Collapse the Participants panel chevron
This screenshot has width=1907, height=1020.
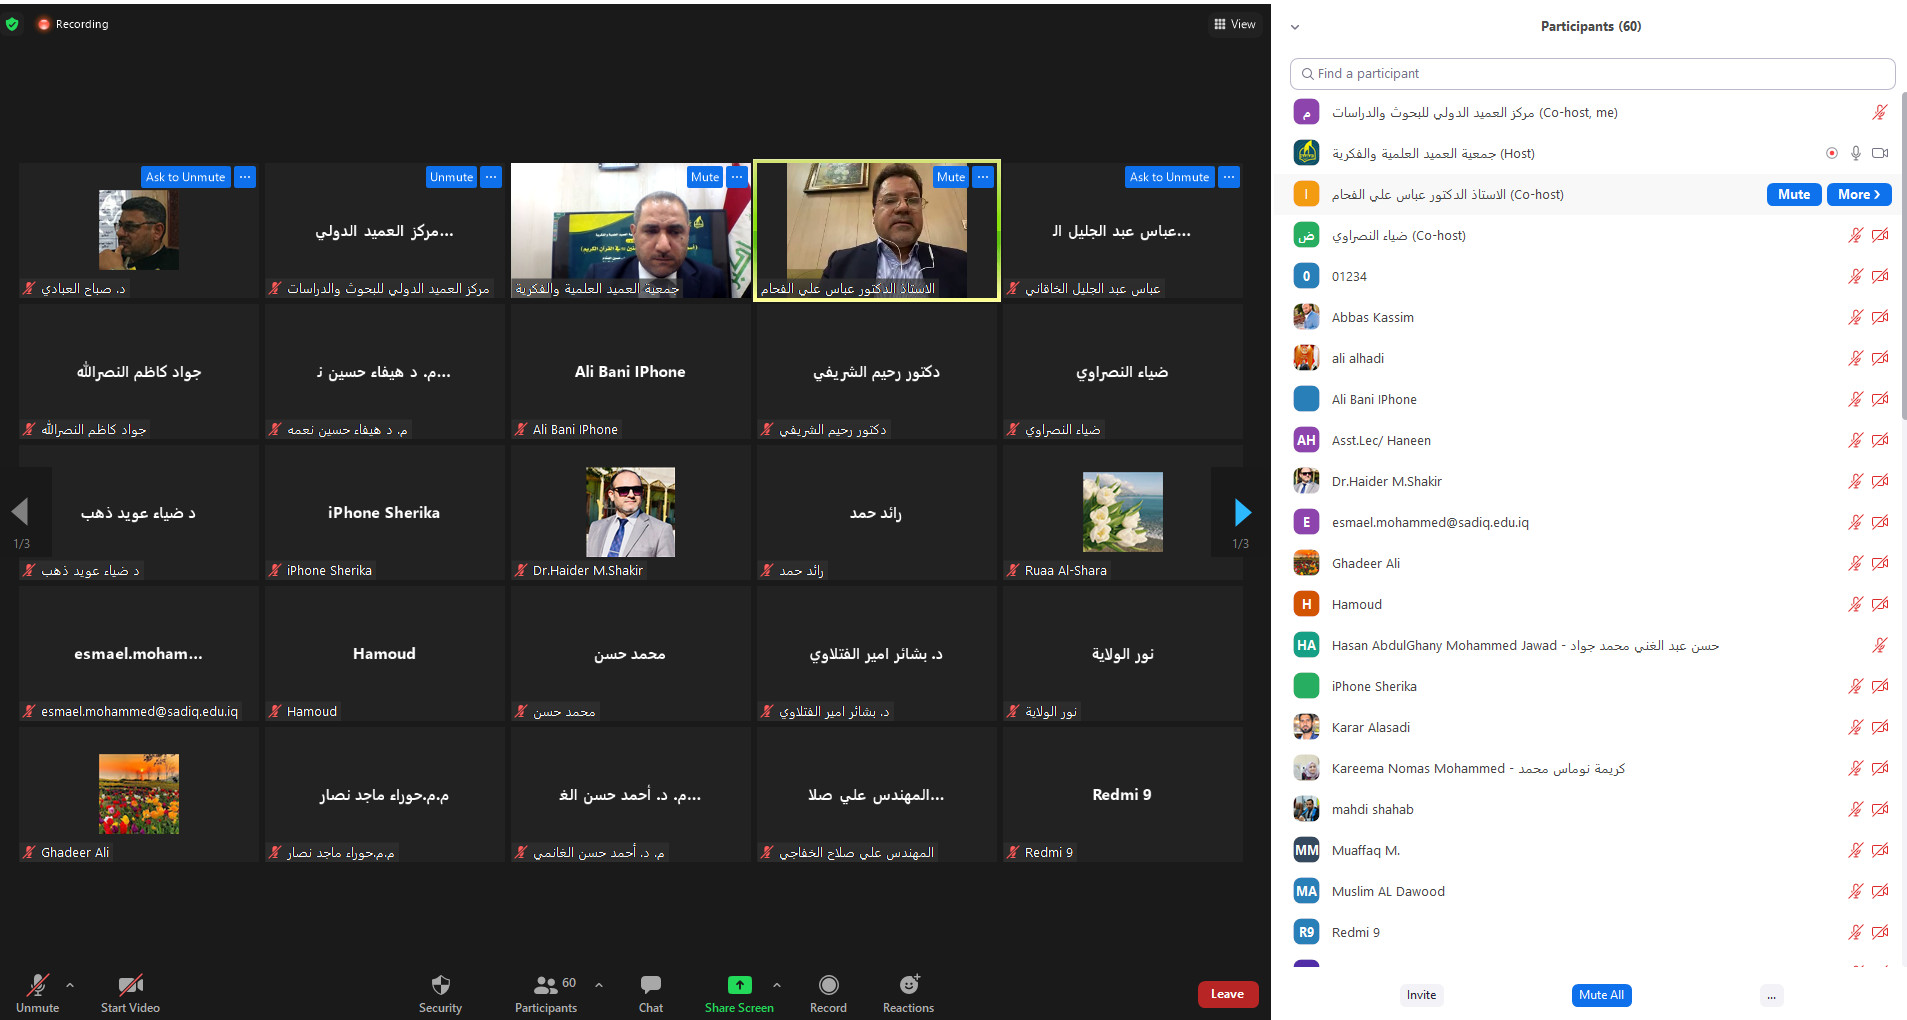[x=1295, y=27]
